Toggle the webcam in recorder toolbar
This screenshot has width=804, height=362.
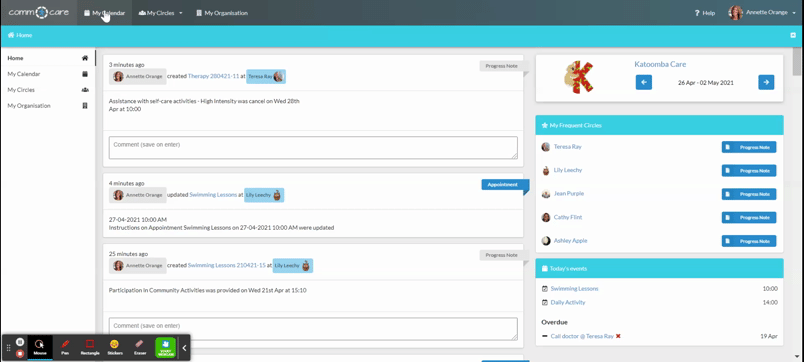coord(165,347)
